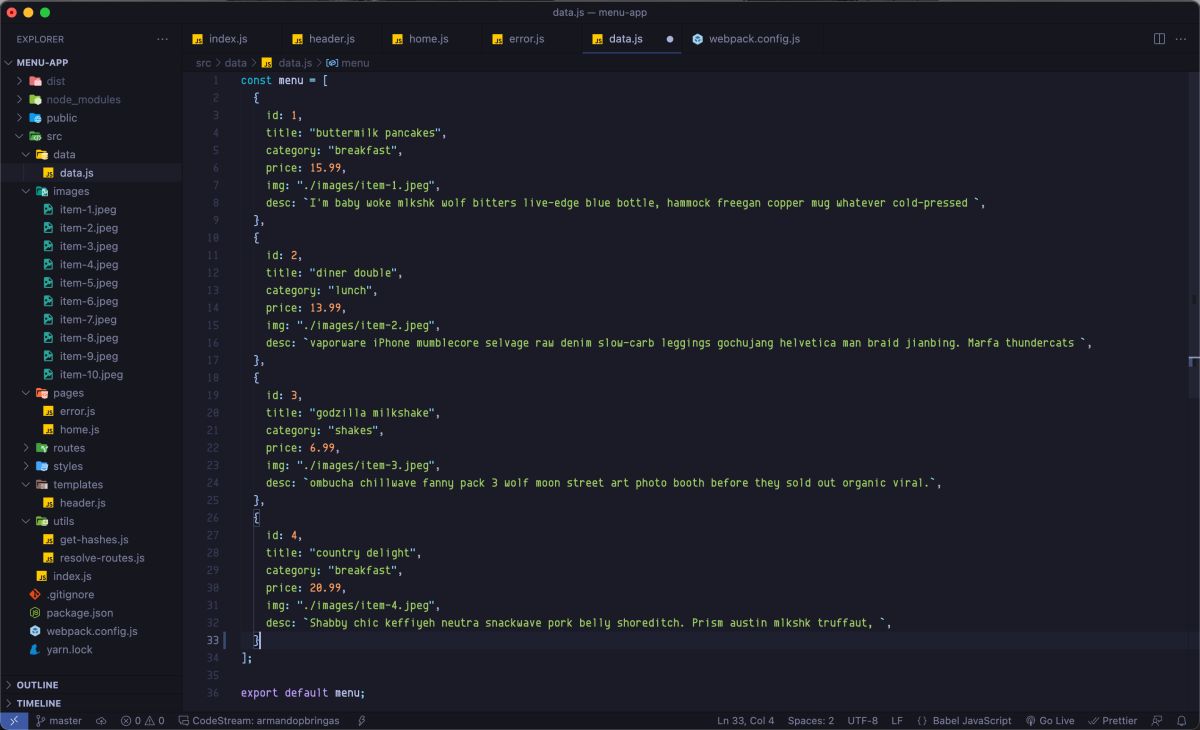The image size is (1200, 730).
Task: Click the data folder breadcrumb segment
Action: click(x=236, y=62)
